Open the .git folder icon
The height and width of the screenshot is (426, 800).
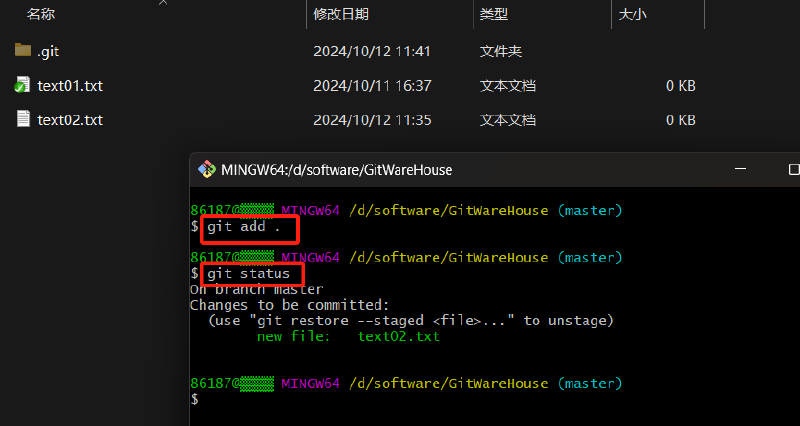pos(23,50)
